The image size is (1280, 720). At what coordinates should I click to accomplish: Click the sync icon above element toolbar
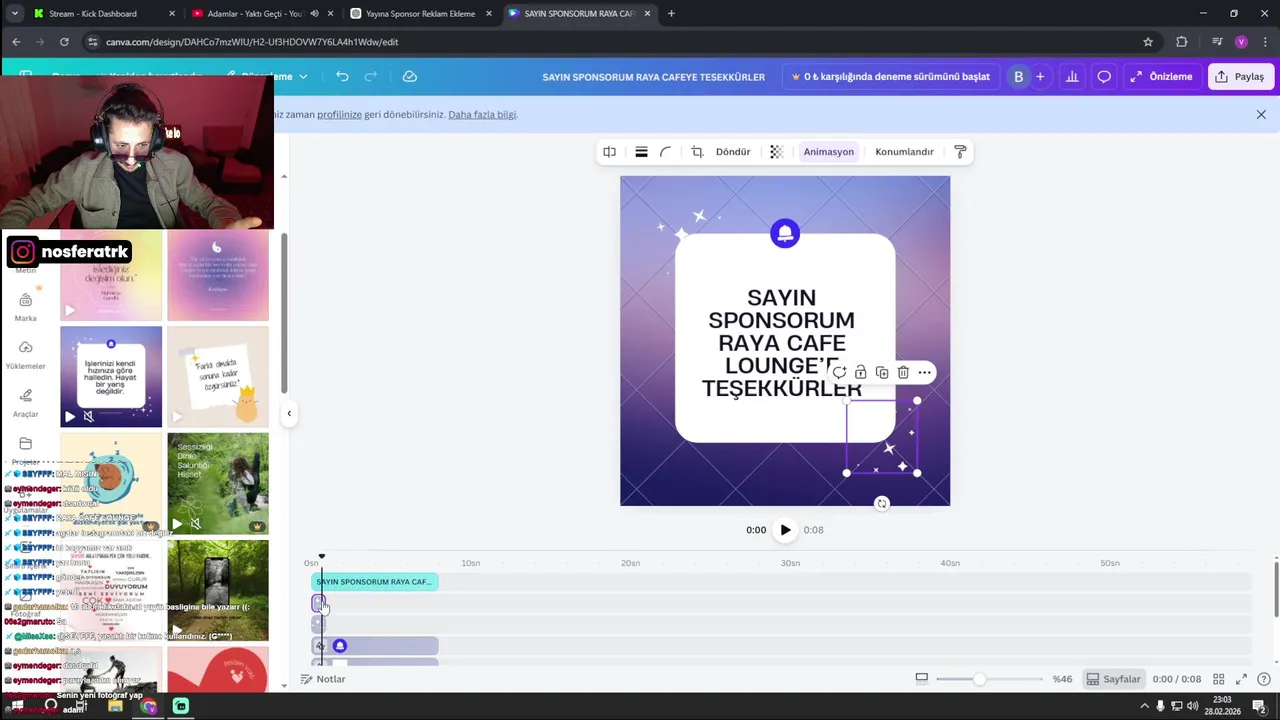tap(839, 372)
